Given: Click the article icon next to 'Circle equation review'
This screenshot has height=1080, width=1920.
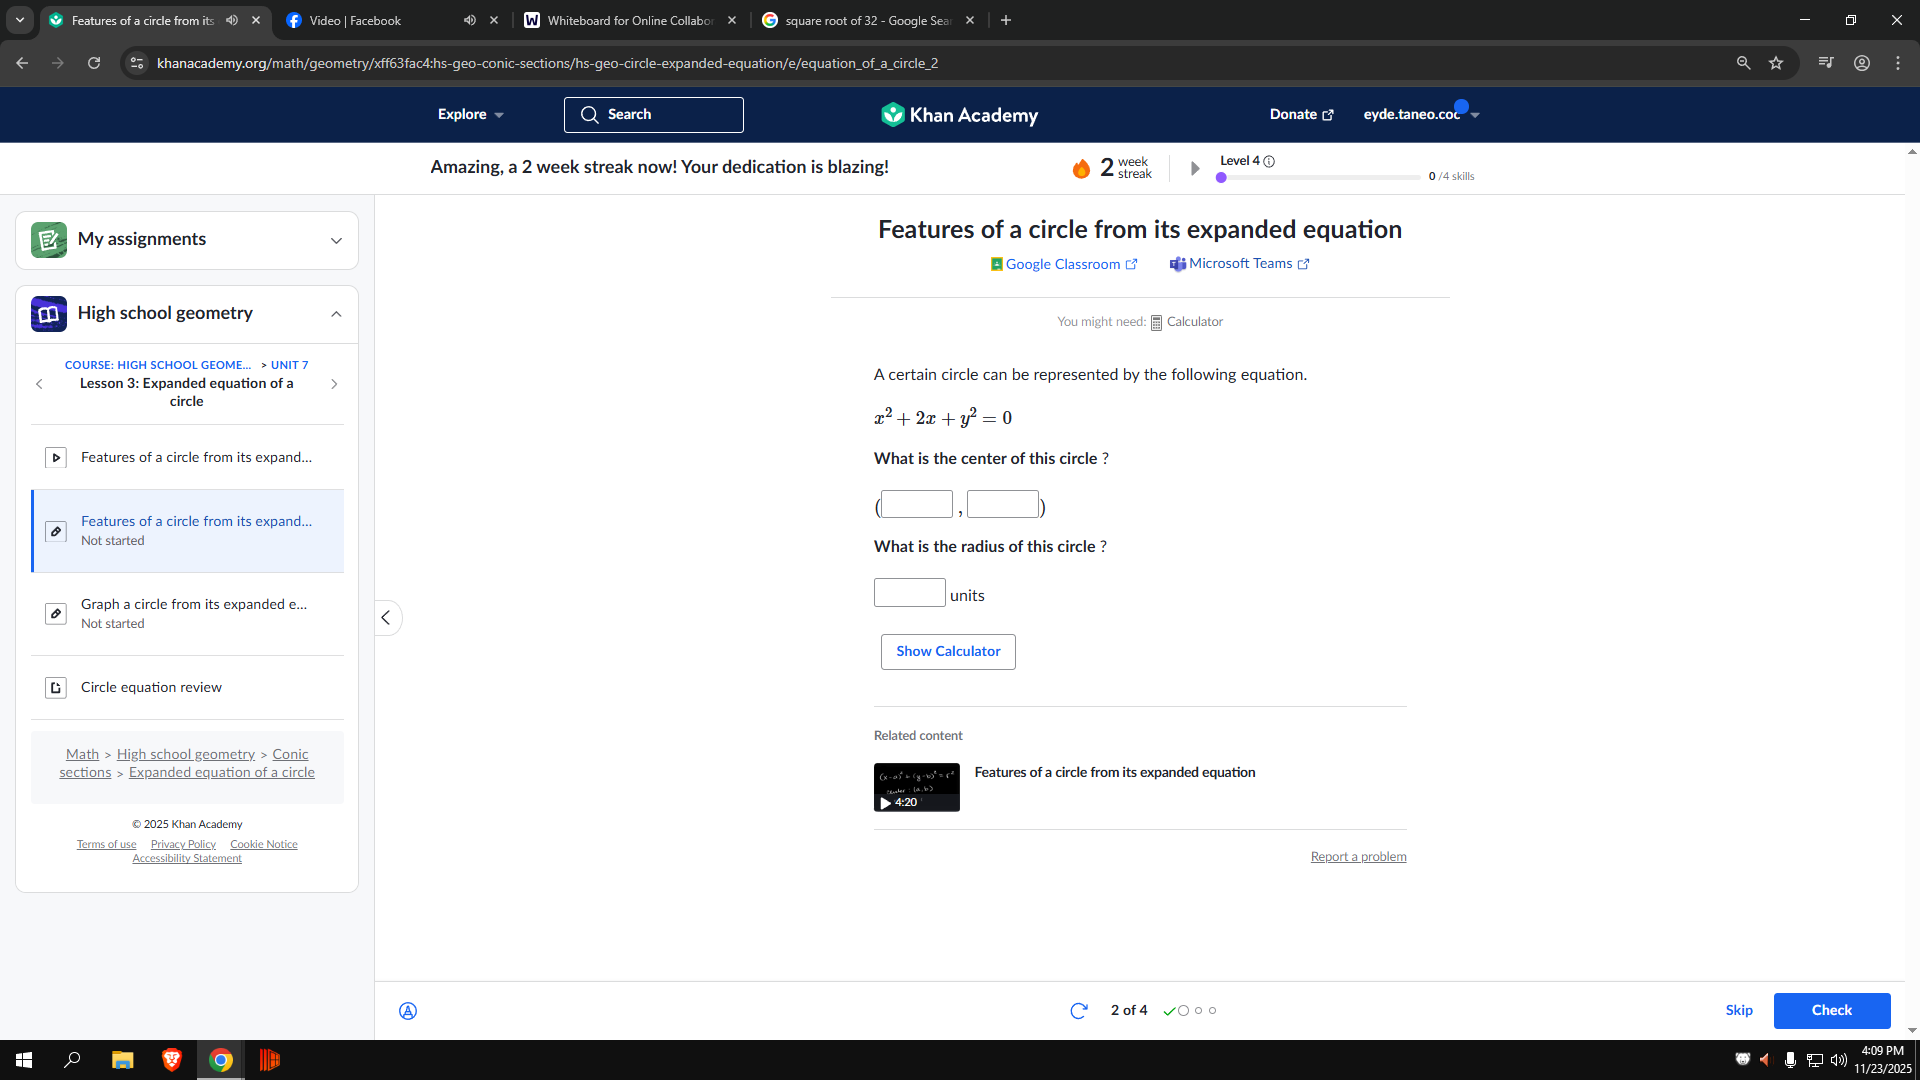Looking at the screenshot, I should [55, 687].
